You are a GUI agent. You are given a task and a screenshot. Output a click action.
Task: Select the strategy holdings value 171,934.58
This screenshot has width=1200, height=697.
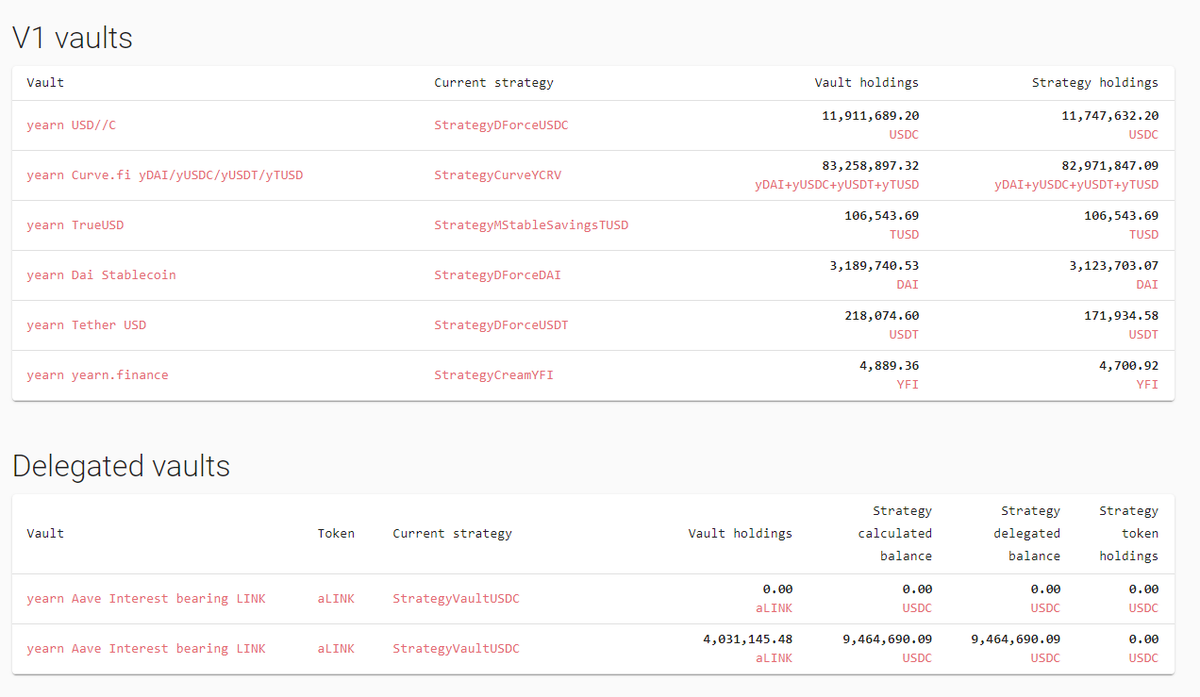pyautogui.click(x=1121, y=316)
